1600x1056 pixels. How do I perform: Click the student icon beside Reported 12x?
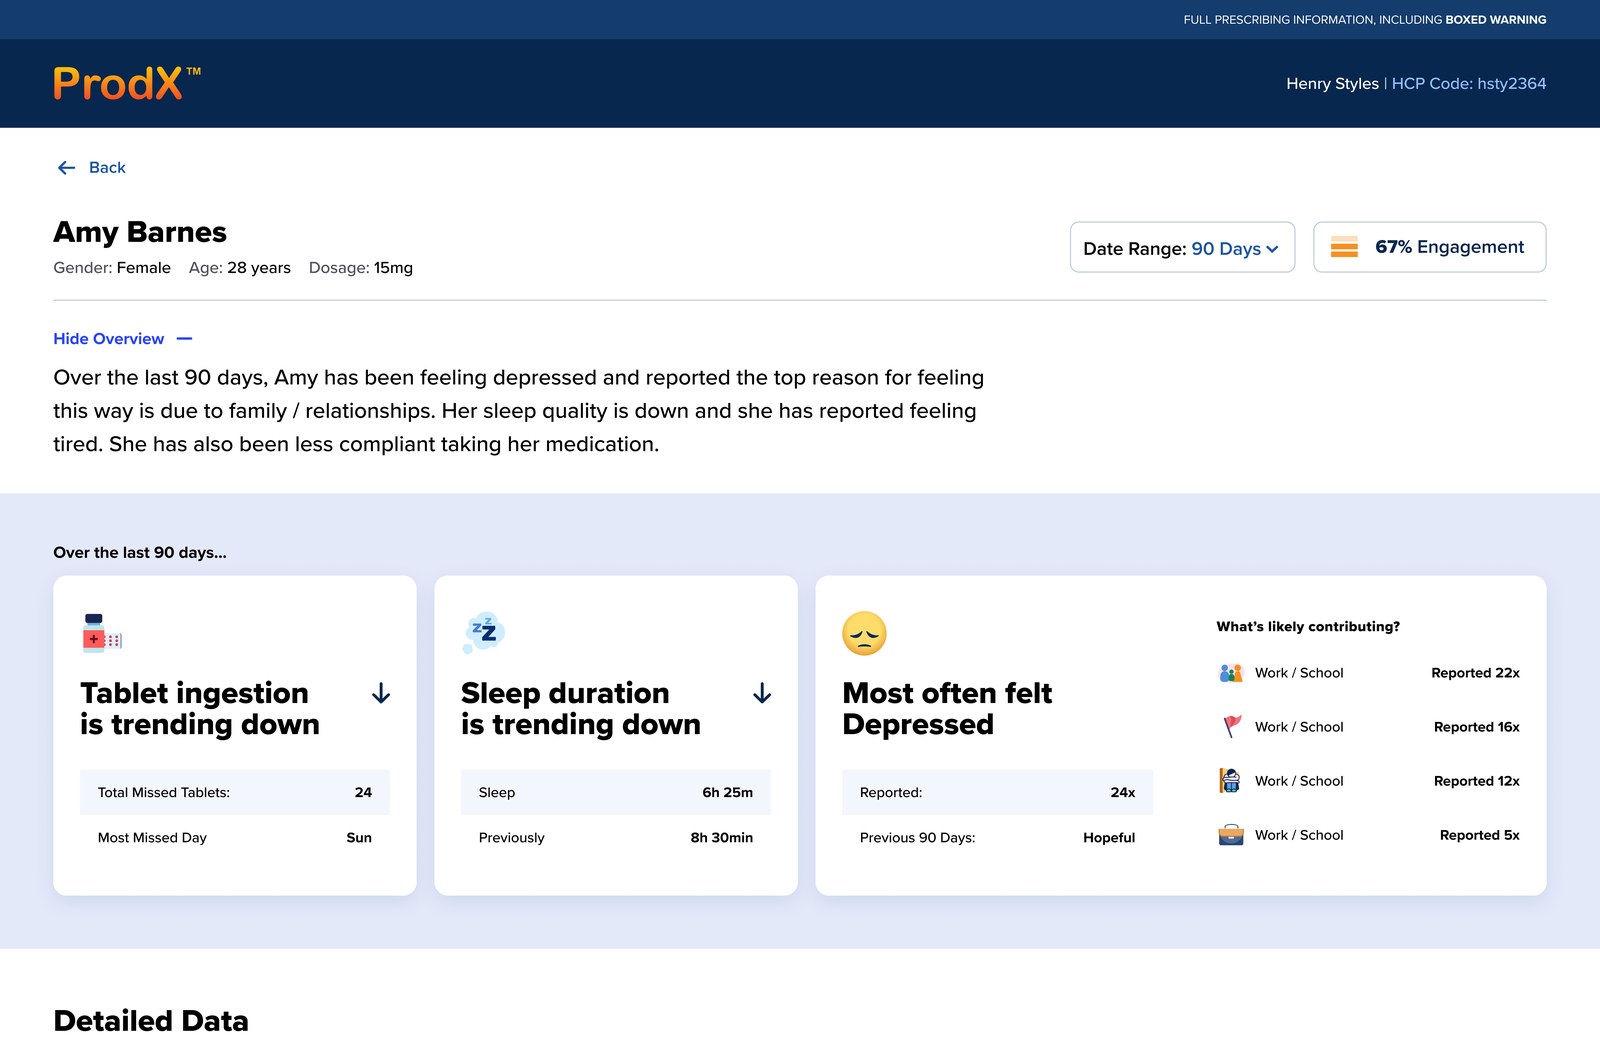1231,781
